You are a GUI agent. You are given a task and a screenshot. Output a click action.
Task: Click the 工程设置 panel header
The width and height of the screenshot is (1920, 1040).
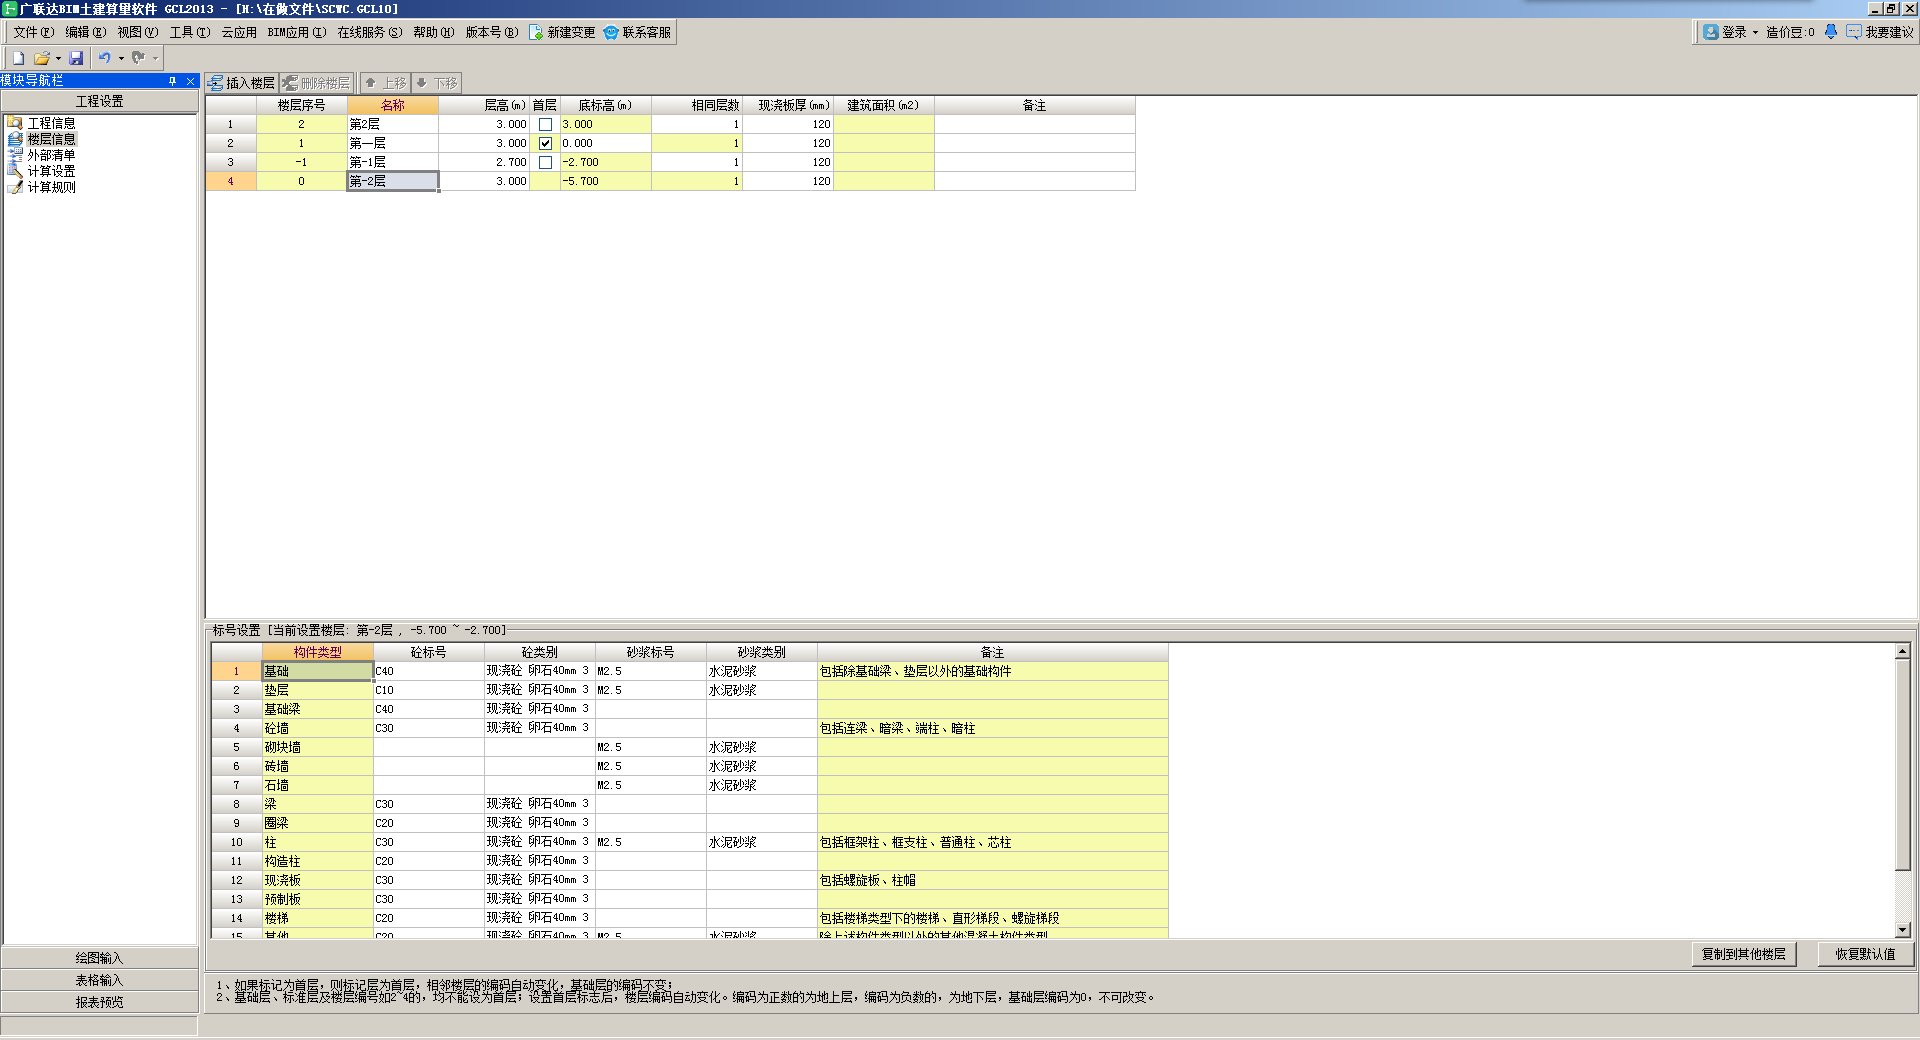tap(100, 101)
